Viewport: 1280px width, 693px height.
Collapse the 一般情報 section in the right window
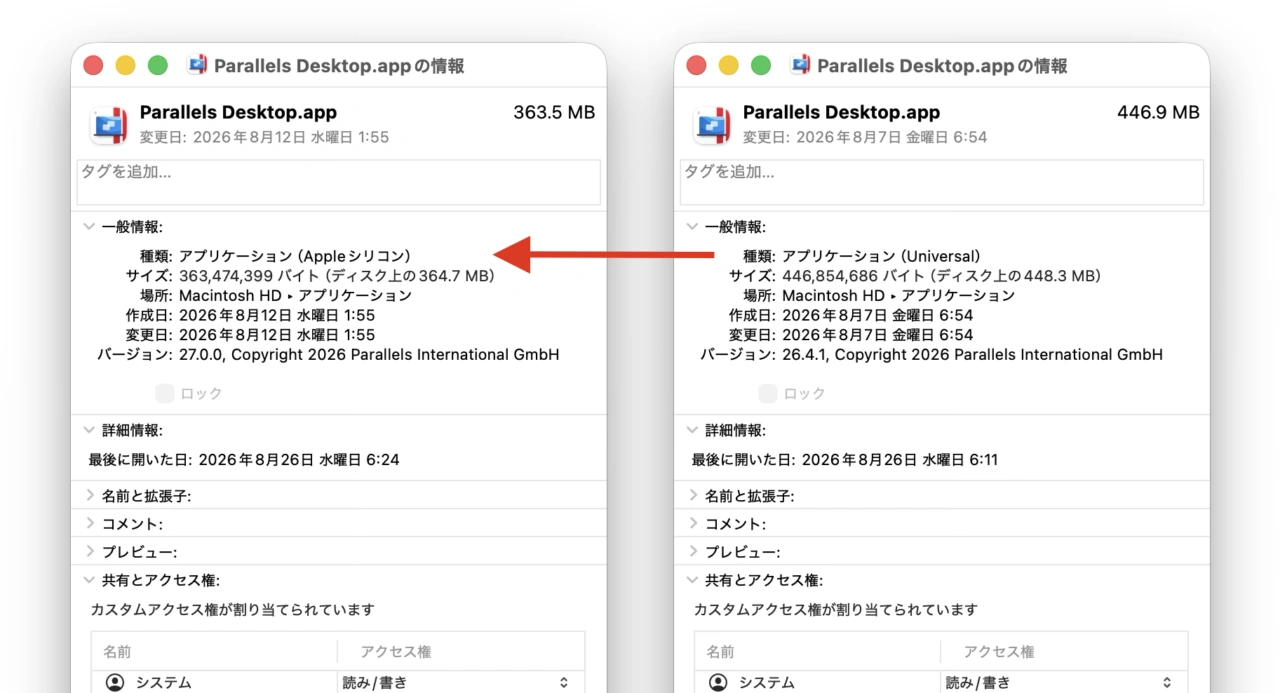pos(692,227)
